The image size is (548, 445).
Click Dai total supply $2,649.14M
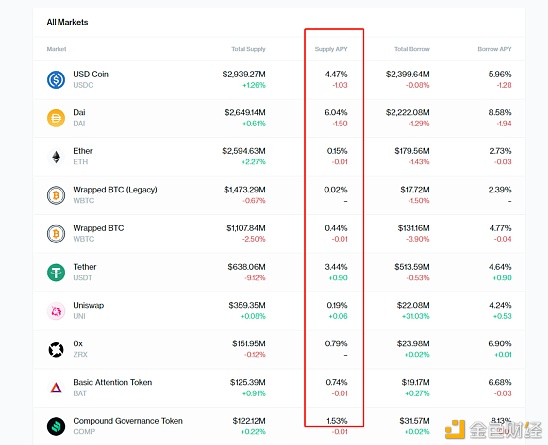[245, 112]
